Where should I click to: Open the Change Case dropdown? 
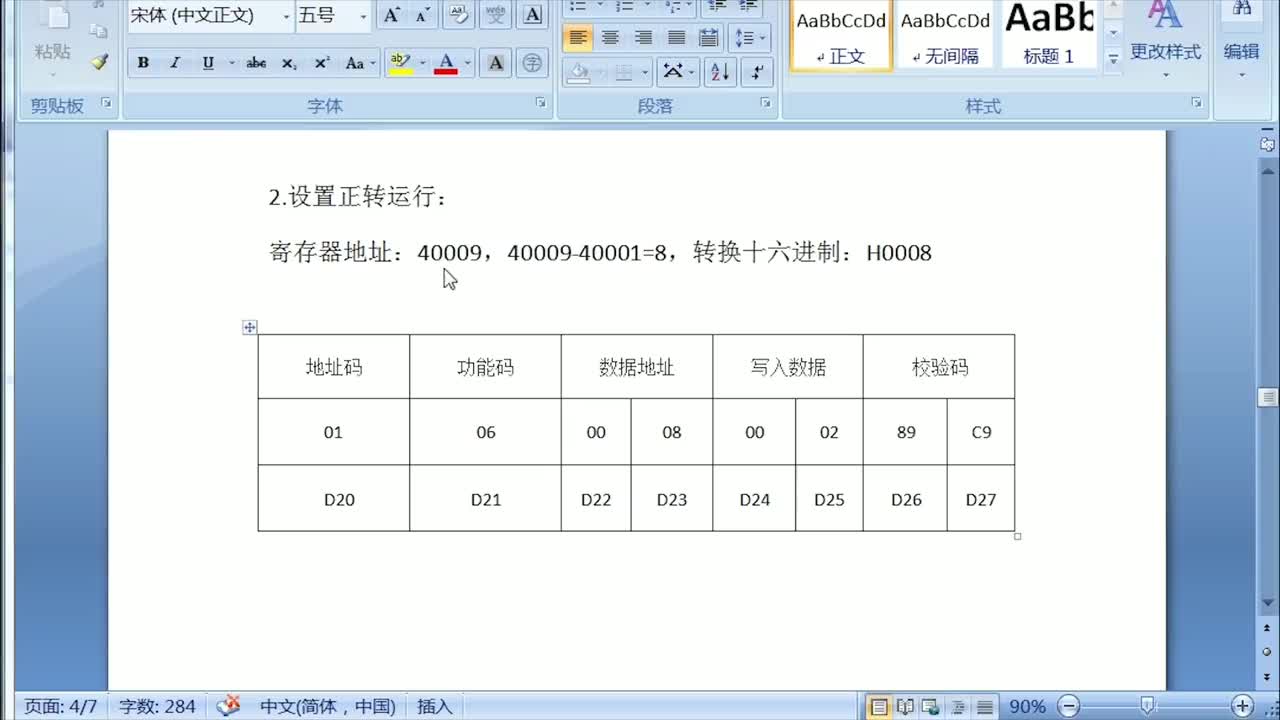pyautogui.click(x=361, y=63)
